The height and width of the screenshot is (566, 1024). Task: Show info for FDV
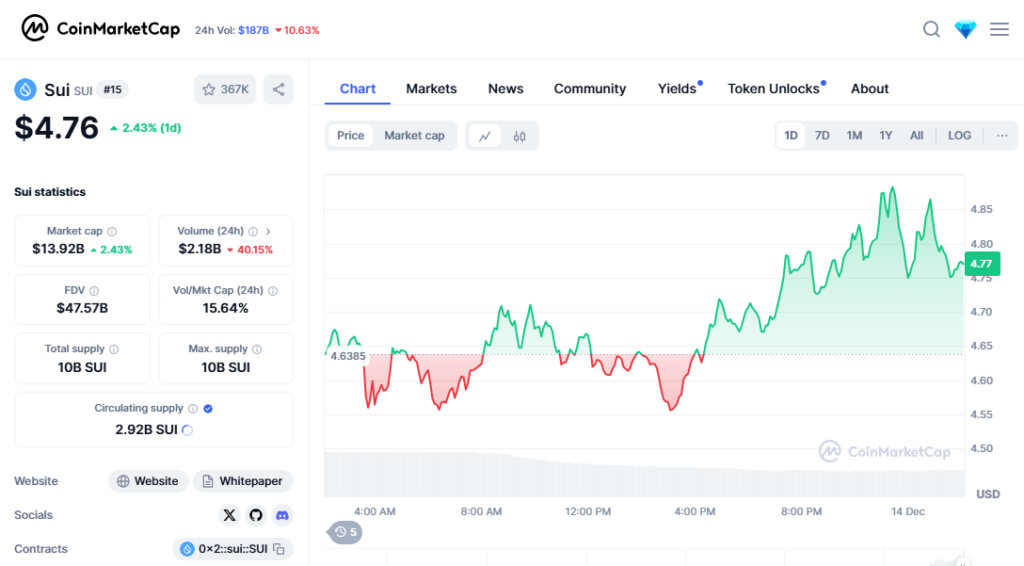[94, 291]
